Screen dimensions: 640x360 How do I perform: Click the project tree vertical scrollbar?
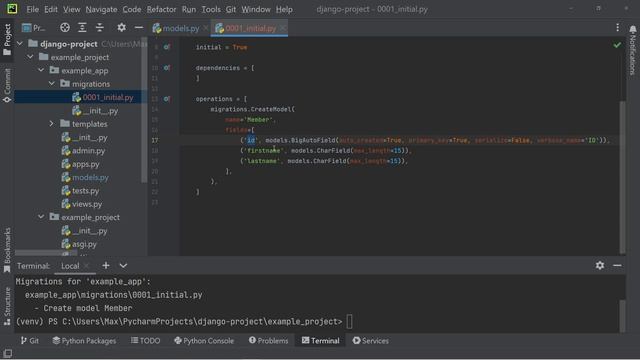point(144,110)
